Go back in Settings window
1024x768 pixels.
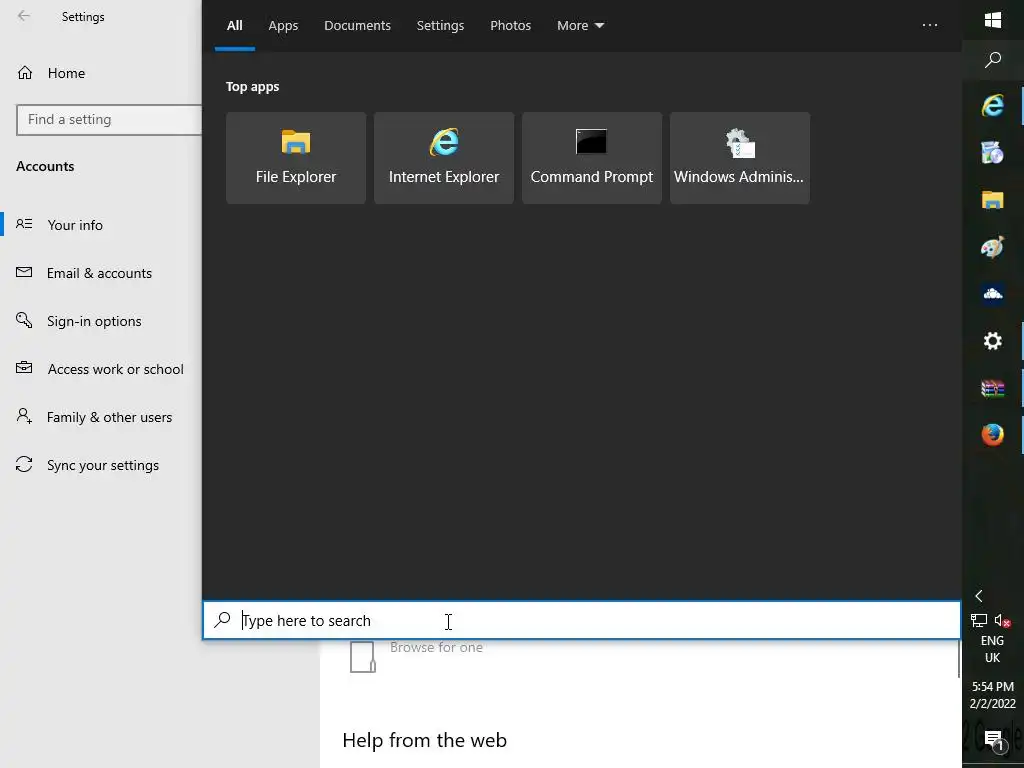pos(24,16)
